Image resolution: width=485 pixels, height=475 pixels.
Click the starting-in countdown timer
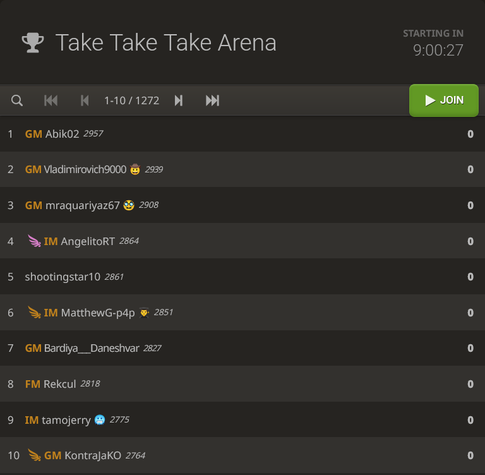[x=438, y=50]
